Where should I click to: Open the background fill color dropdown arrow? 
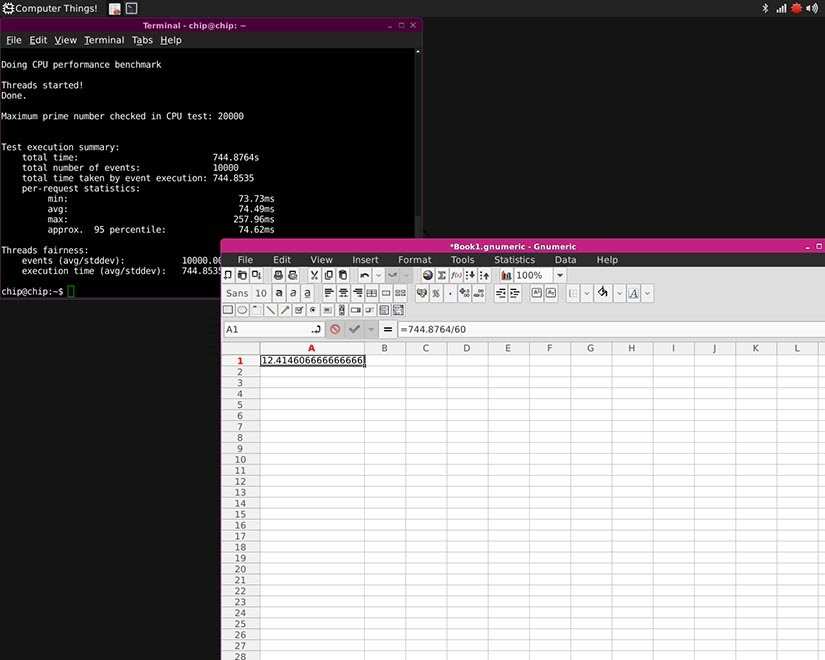pos(615,293)
